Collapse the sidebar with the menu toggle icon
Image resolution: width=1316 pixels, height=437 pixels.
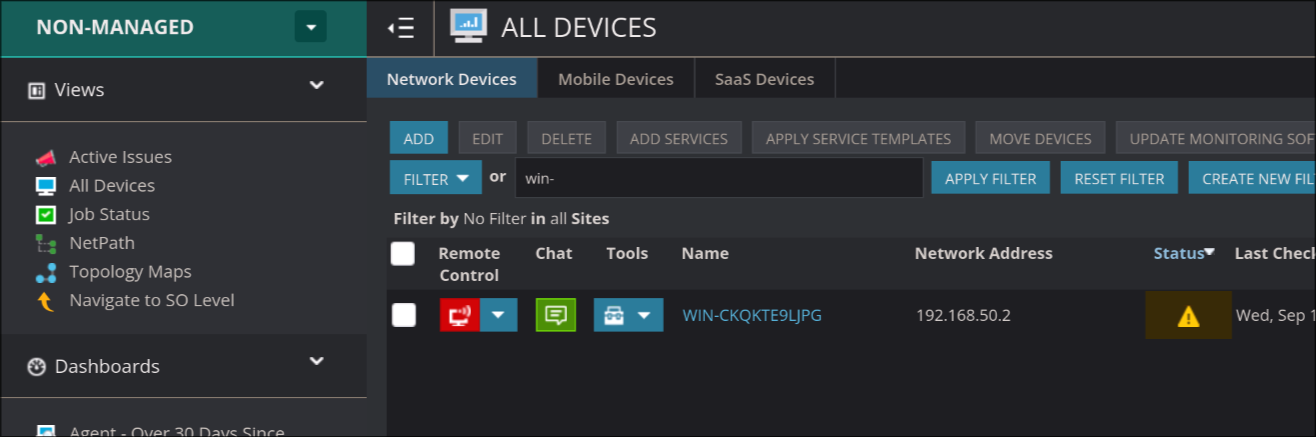point(401,28)
